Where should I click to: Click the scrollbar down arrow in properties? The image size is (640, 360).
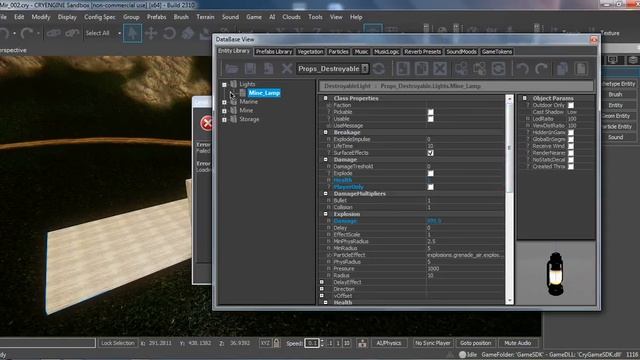tap(509, 301)
